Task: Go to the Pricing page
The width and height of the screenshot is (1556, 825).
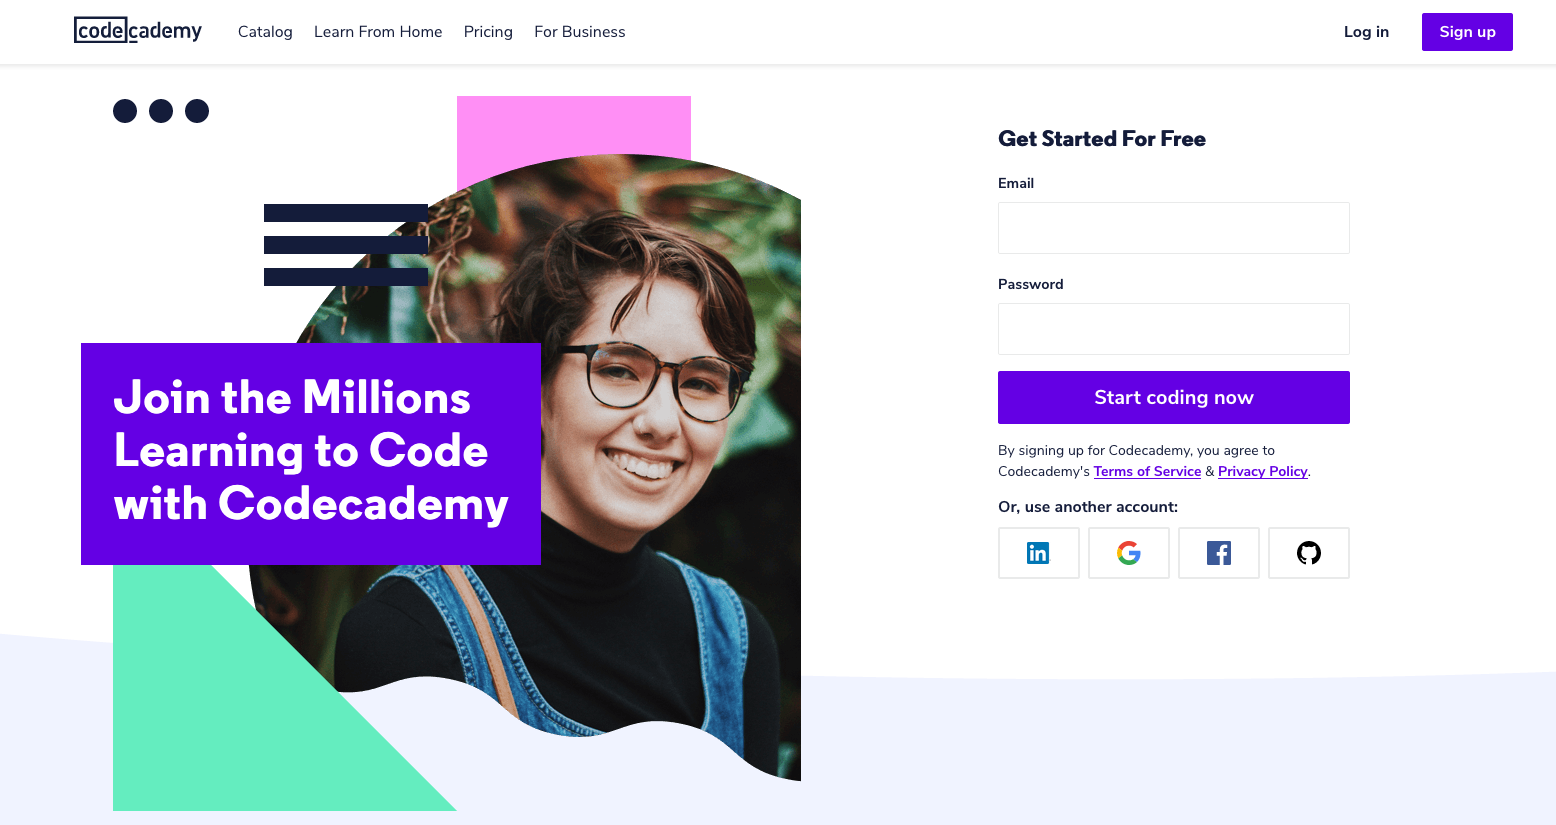Action: [x=488, y=32]
